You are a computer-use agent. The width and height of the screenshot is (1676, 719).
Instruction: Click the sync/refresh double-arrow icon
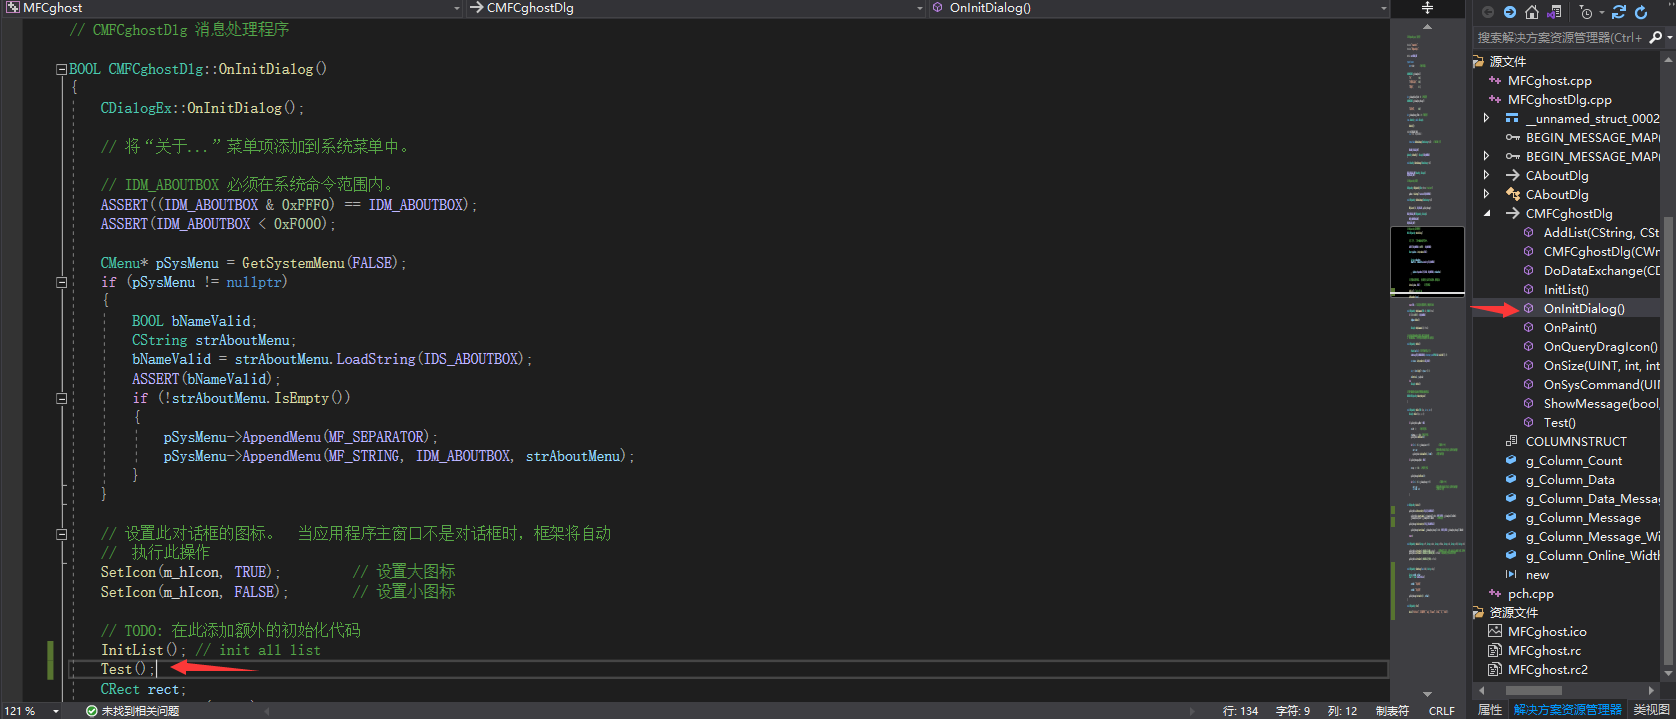(1619, 12)
